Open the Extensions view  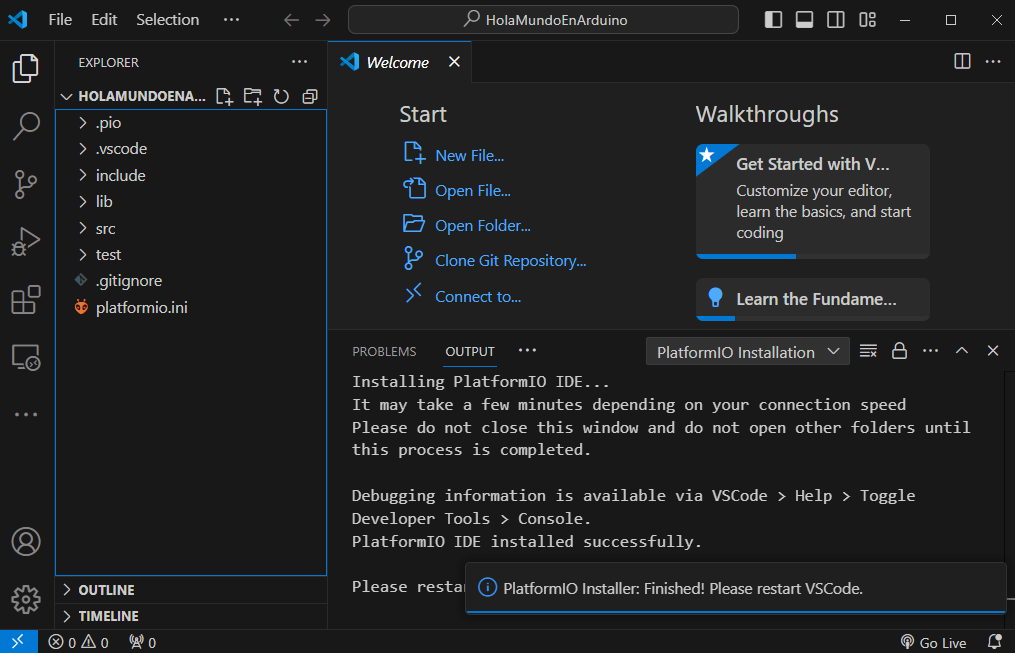point(26,300)
